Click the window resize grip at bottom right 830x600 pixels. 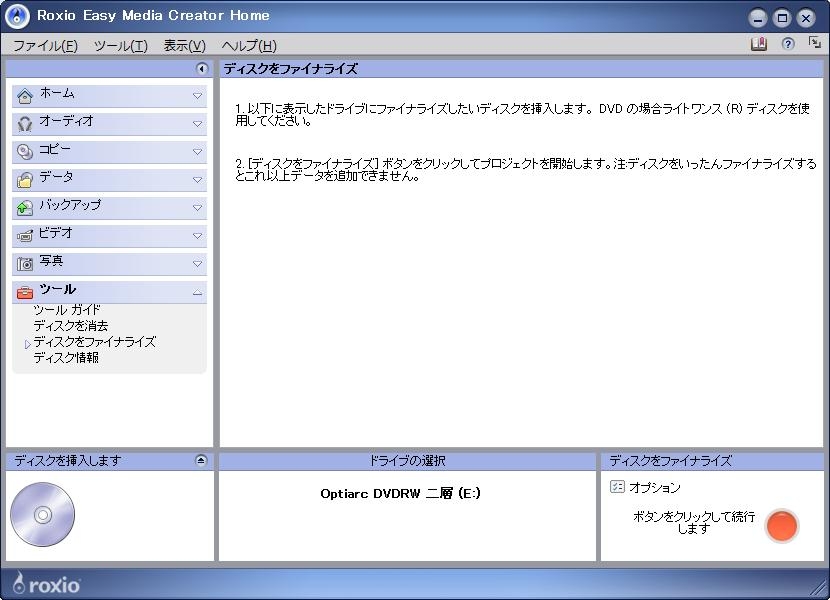pyautogui.click(x=819, y=589)
